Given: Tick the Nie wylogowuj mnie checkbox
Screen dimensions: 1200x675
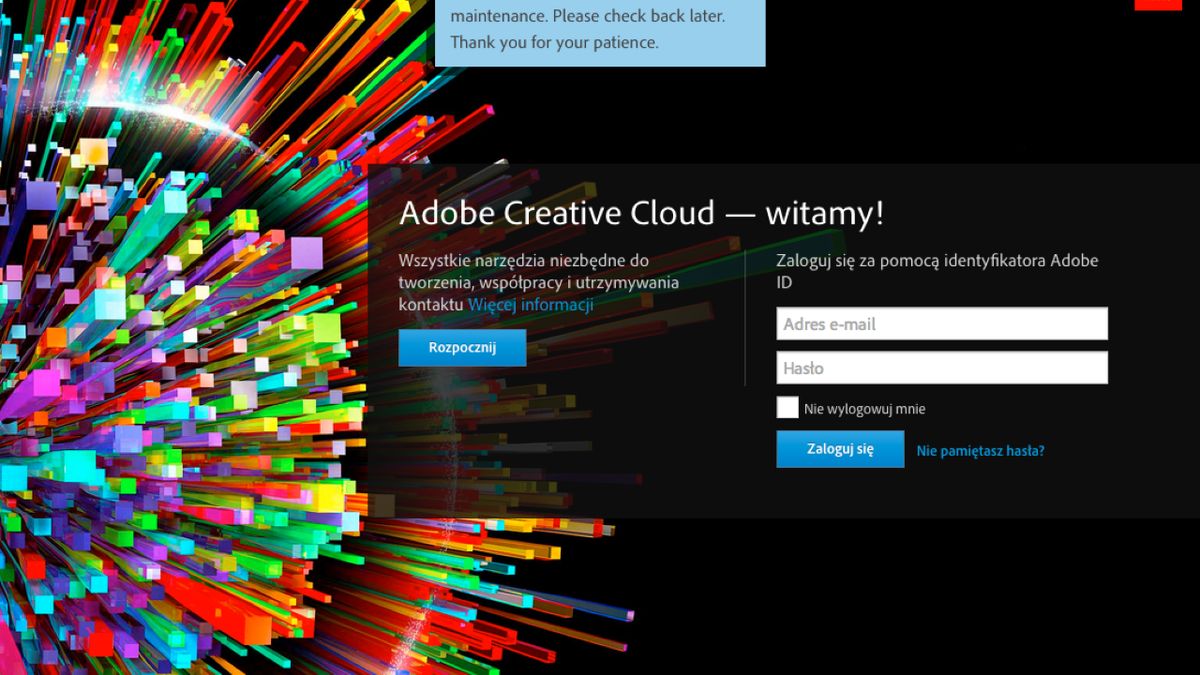Looking at the screenshot, I should click(788, 408).
